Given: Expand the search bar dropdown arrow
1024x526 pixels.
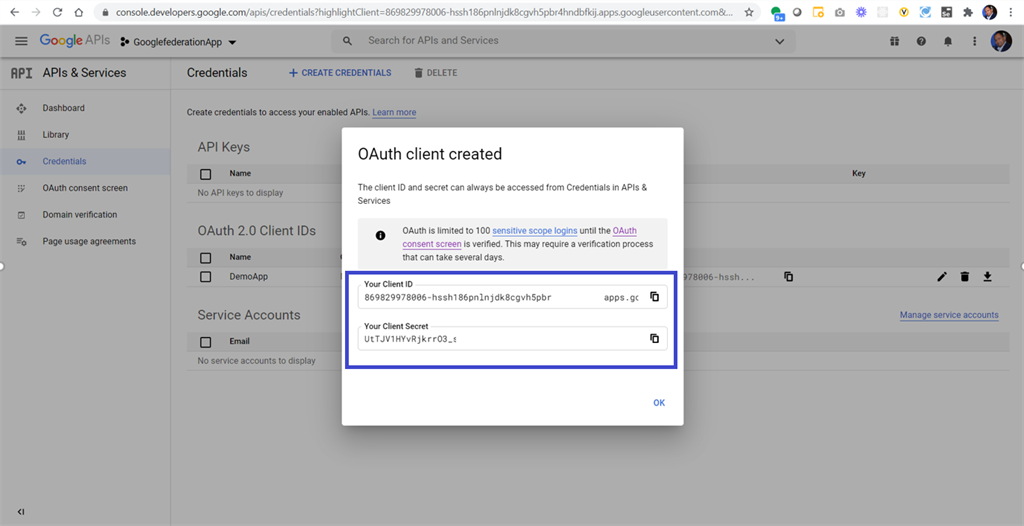Looking at the screenshot, I should 779,41.
